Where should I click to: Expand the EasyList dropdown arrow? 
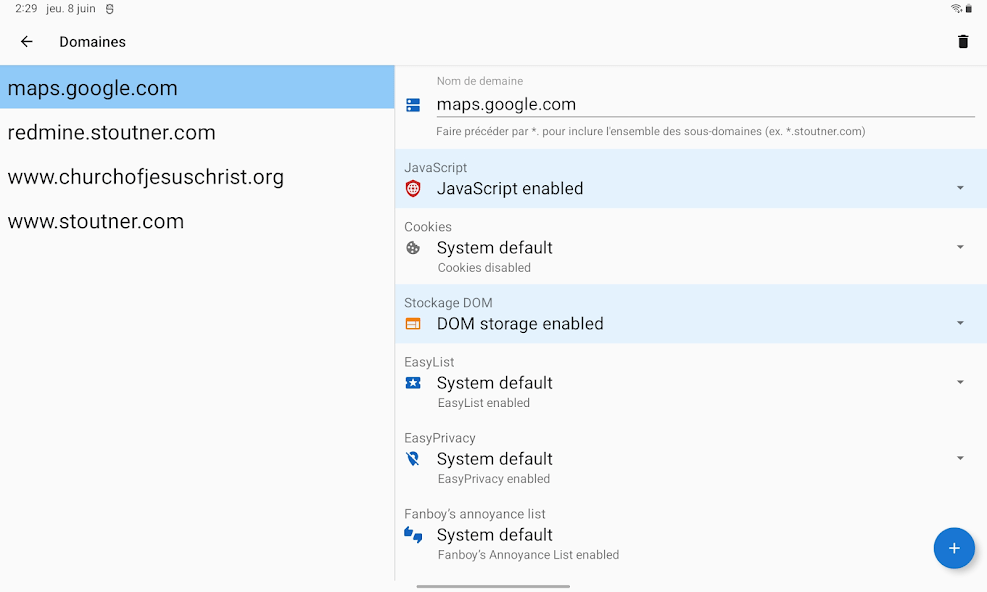coord(960,382)
